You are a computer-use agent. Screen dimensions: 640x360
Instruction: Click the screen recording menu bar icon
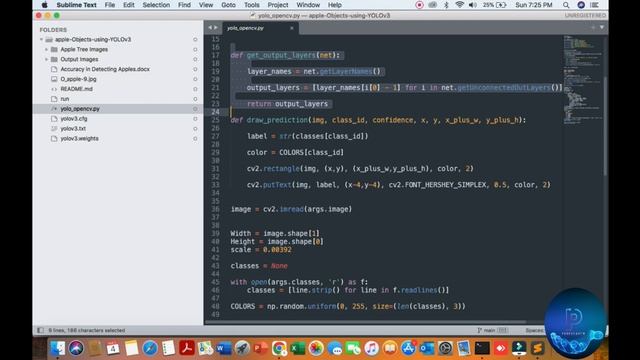coord(419,5)
